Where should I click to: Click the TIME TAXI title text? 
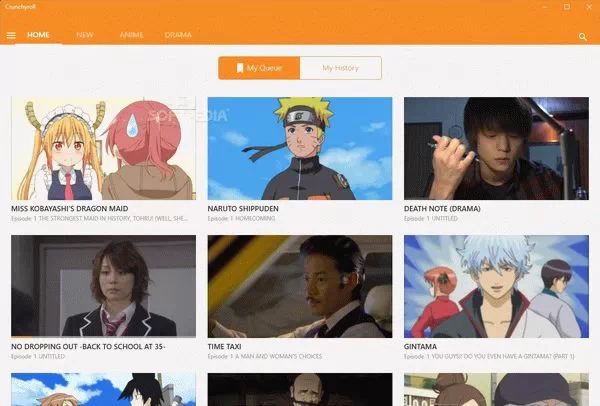click(x=224, y=347)
